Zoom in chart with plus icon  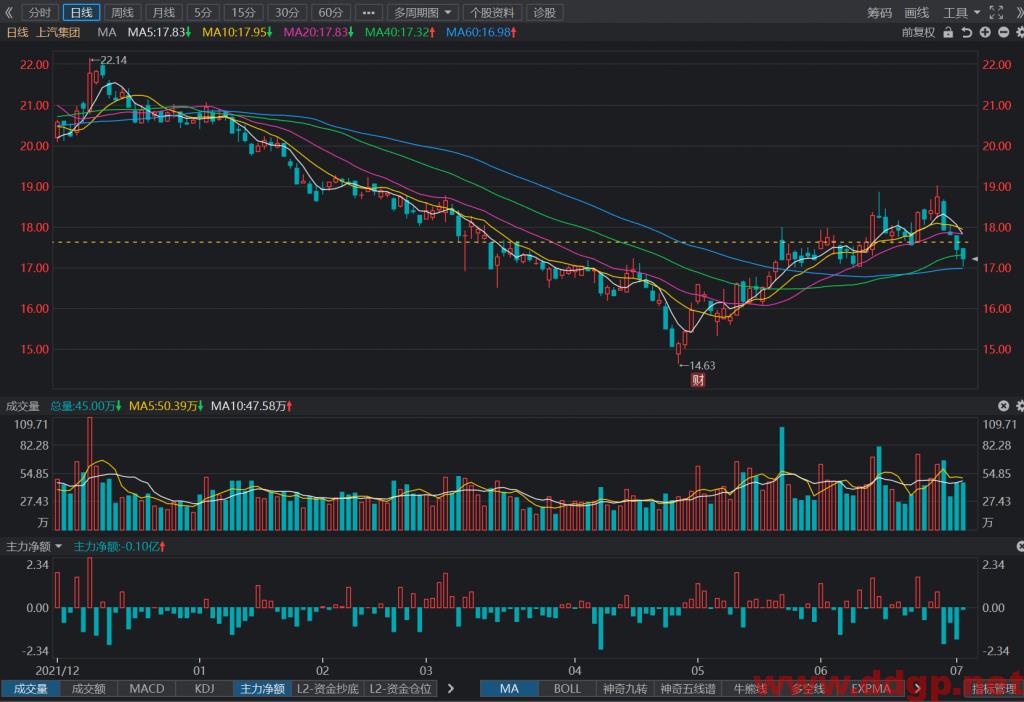[x=985, y=32]
